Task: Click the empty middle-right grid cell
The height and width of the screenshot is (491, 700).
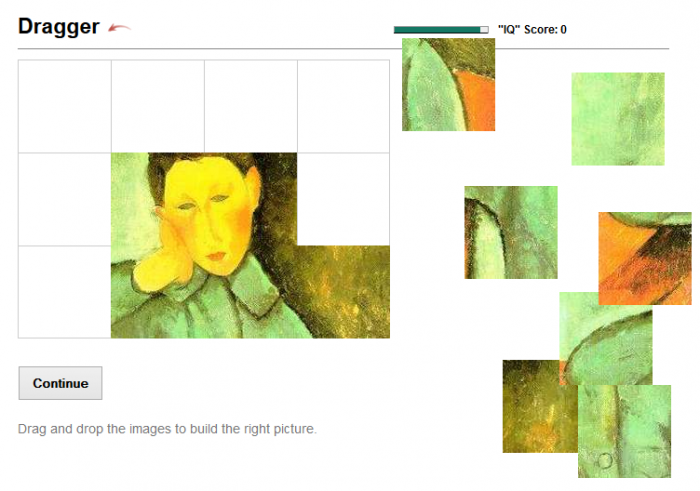Action: pos(343,199)
